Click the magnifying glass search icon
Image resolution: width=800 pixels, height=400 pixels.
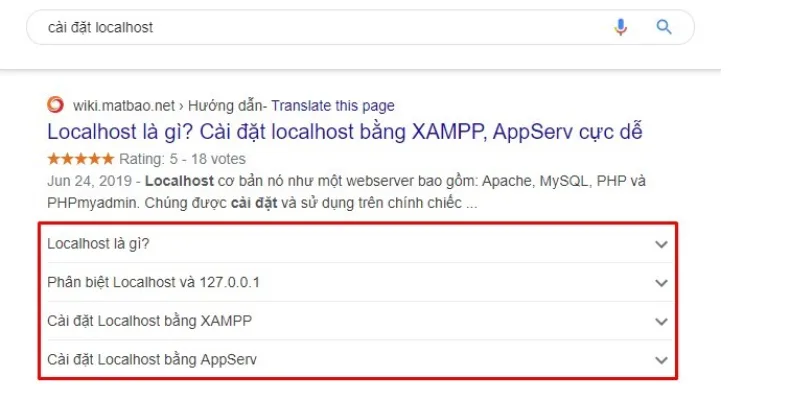click(x=664, y=27)
